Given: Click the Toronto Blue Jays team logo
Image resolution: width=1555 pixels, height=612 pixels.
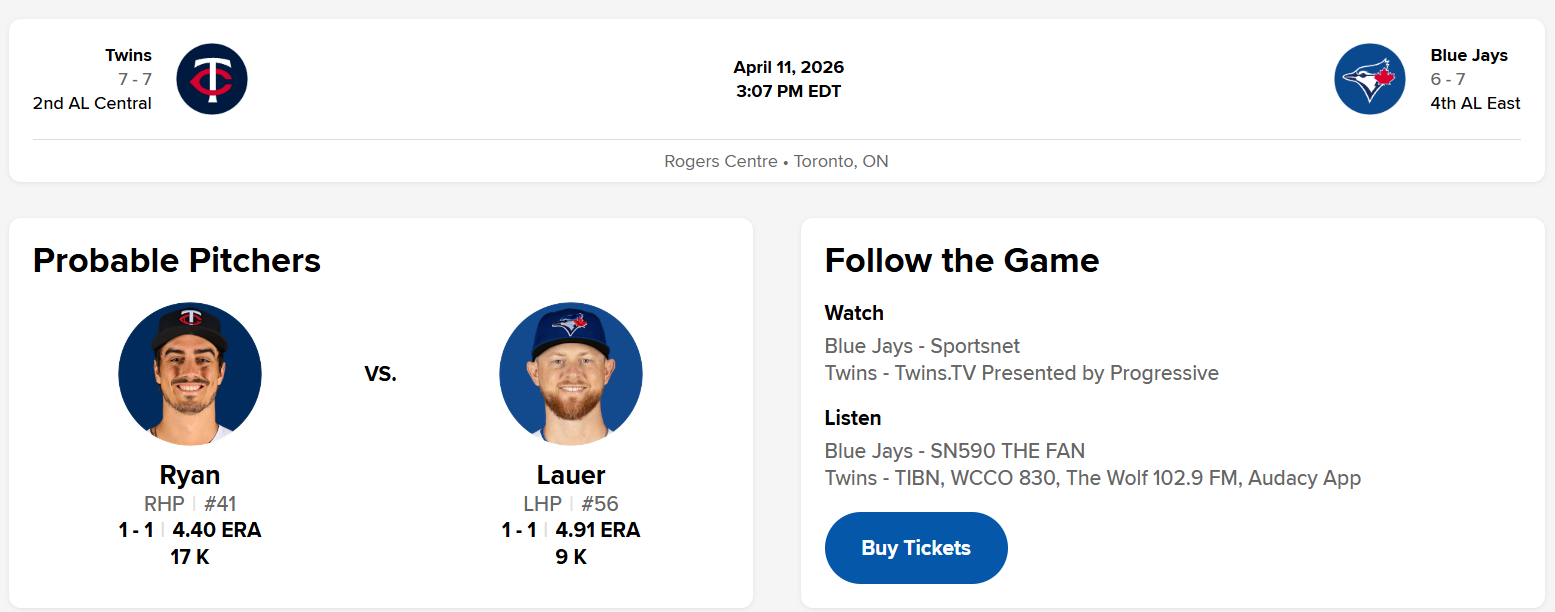Looking at the screenshot, I should [x=1369, y=79].
